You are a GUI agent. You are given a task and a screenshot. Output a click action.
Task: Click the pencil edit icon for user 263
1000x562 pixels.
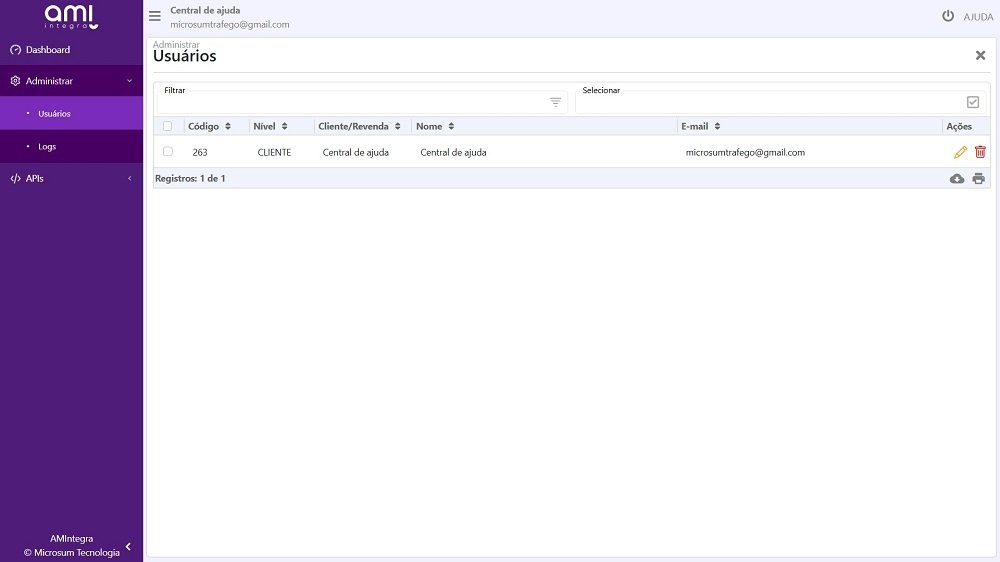coord(960,152)
